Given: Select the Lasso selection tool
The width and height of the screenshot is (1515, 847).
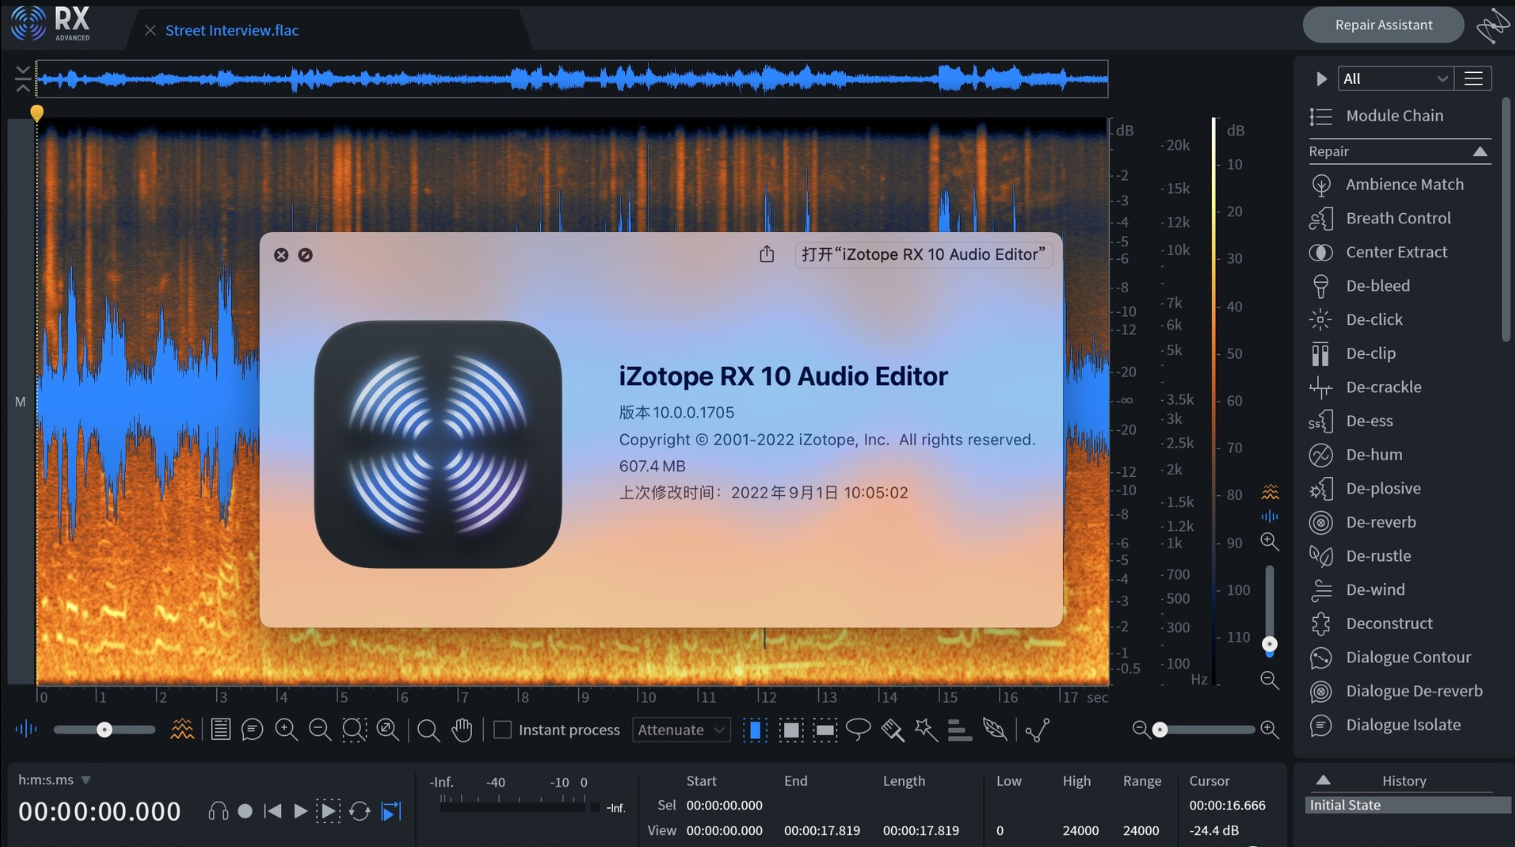Looking at the screenshot, I should 858,730.
